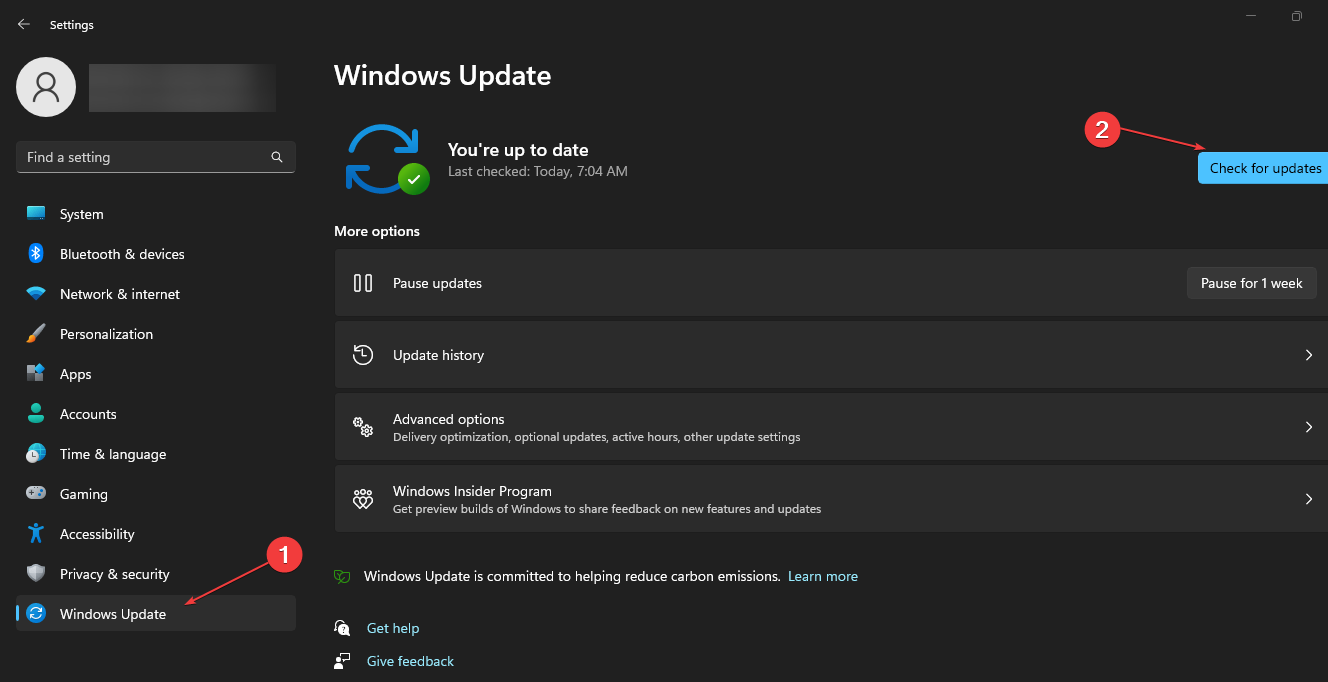This screenshot has width=1328, height=682.
Task: Click the green leaf carbon emissions icon
Action: click(x=341, y=576)
